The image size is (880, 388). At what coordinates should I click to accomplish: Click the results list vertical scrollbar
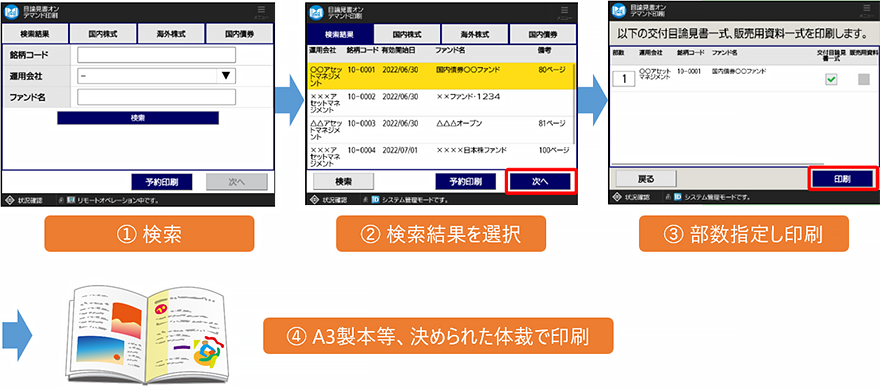pos(574,104)
